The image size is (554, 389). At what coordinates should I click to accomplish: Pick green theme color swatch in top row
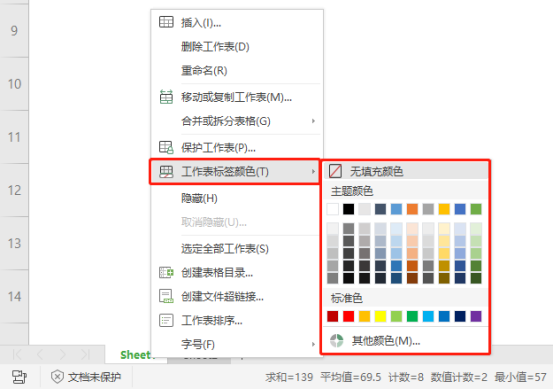[x=476, y=209]
